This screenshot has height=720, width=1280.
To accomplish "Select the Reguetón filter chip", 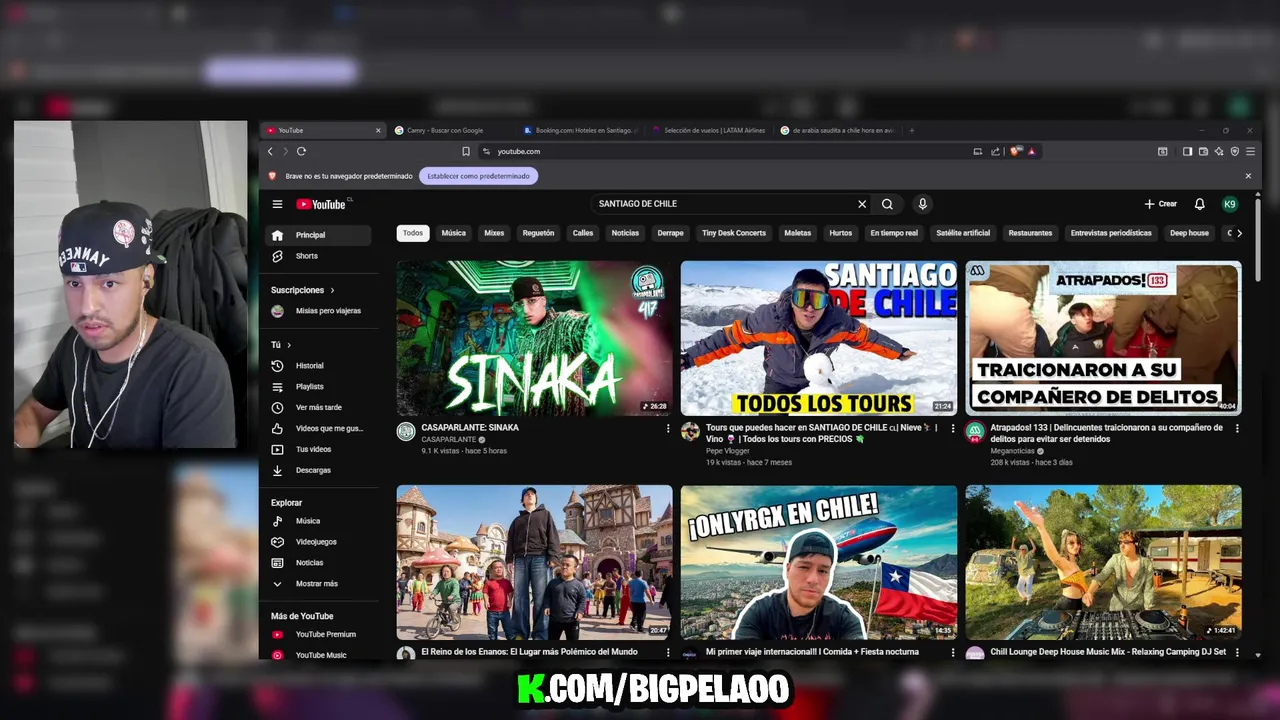I will 538,233.
